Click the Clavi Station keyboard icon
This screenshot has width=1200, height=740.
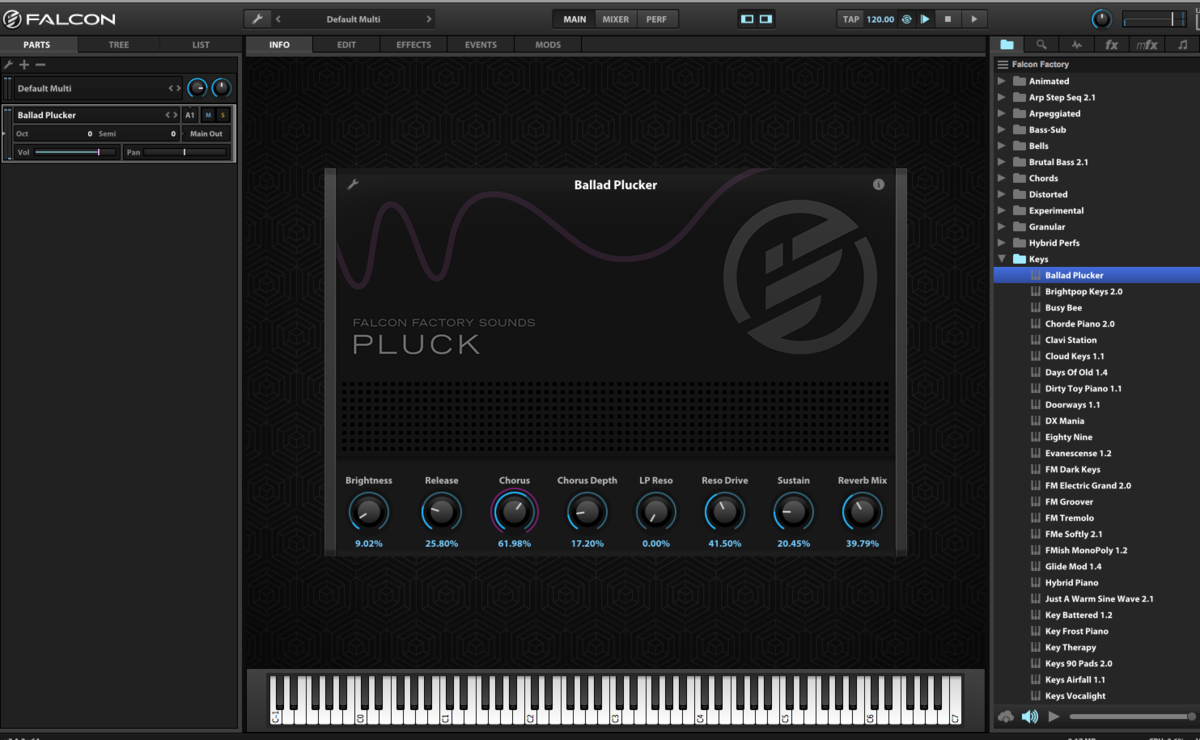(x=1036, y=340)
